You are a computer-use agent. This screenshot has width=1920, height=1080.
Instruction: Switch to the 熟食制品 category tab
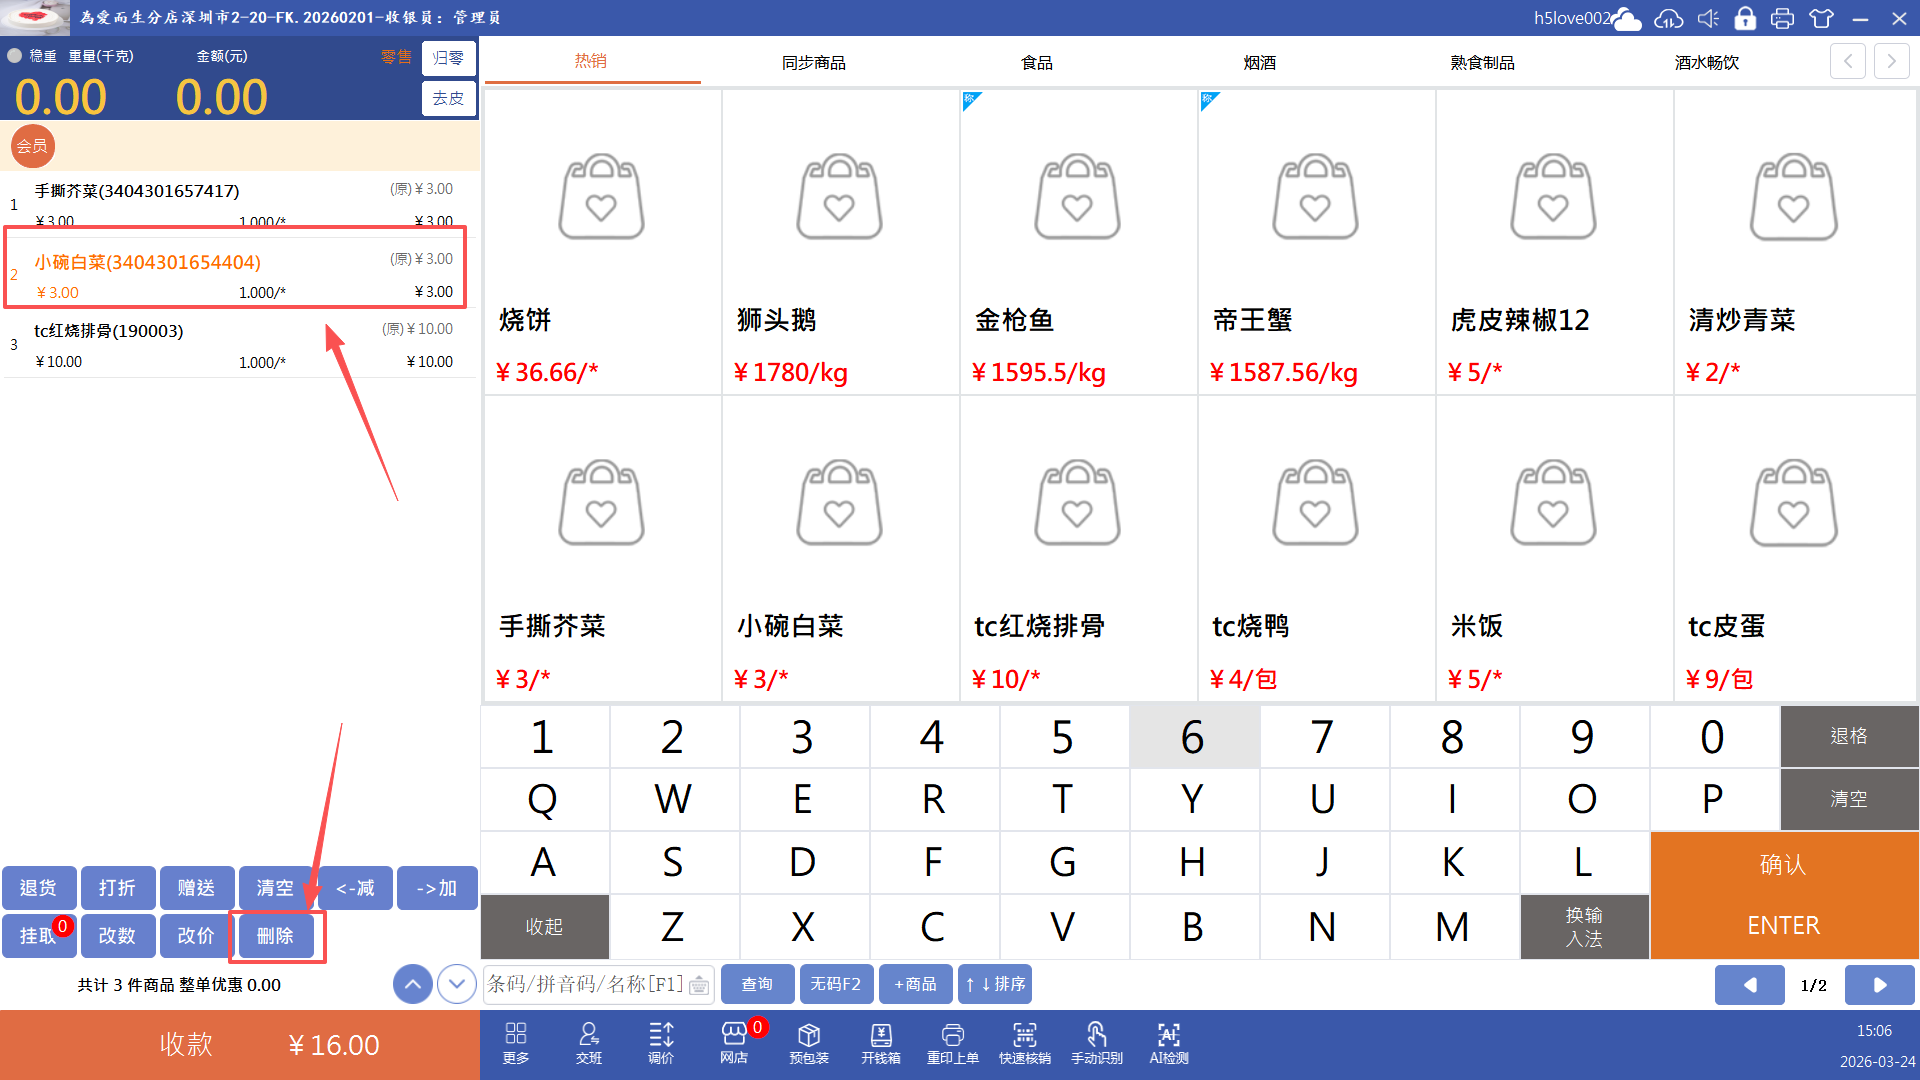1482,62
